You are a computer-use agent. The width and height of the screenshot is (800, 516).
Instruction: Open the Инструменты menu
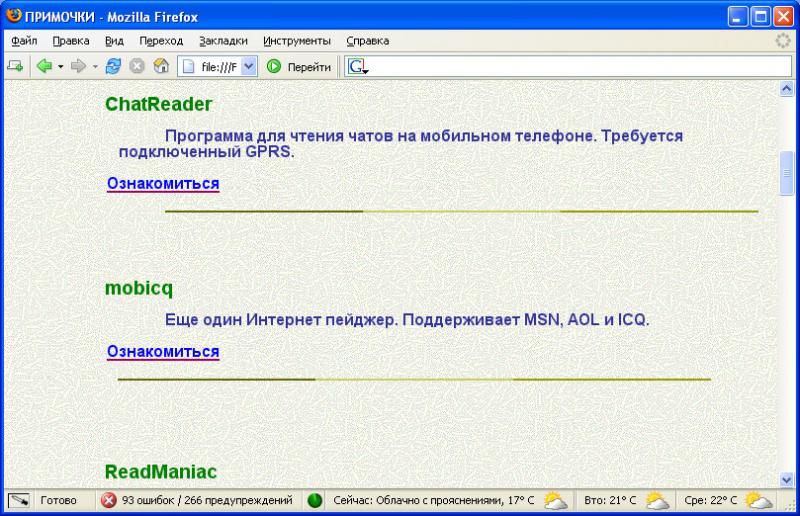click(x=297, y=41)
